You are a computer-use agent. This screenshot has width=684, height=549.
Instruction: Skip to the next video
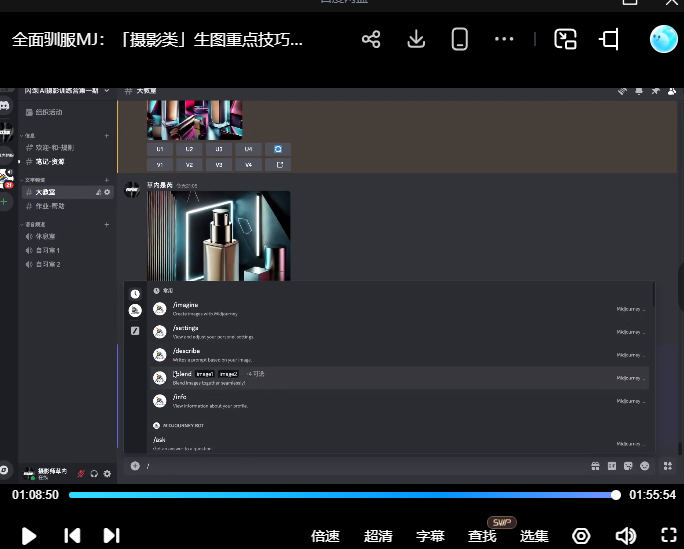point(112,536)
